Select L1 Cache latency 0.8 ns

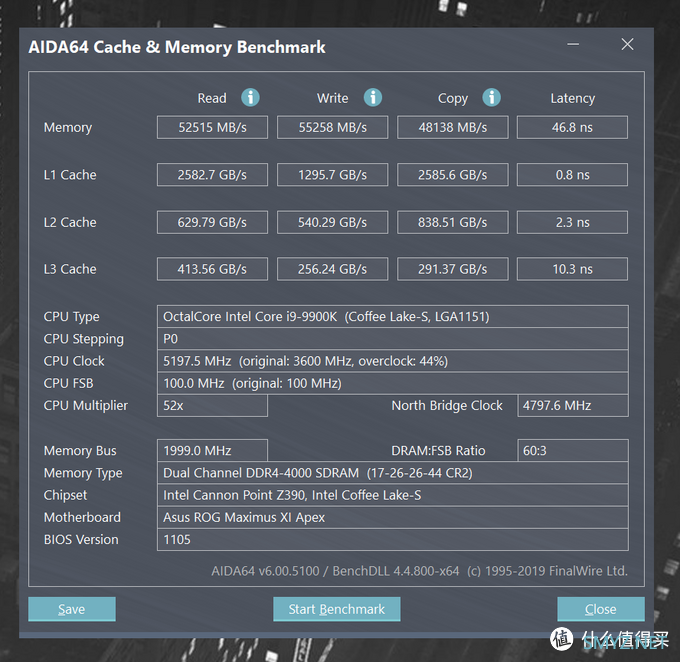[572, 174]
